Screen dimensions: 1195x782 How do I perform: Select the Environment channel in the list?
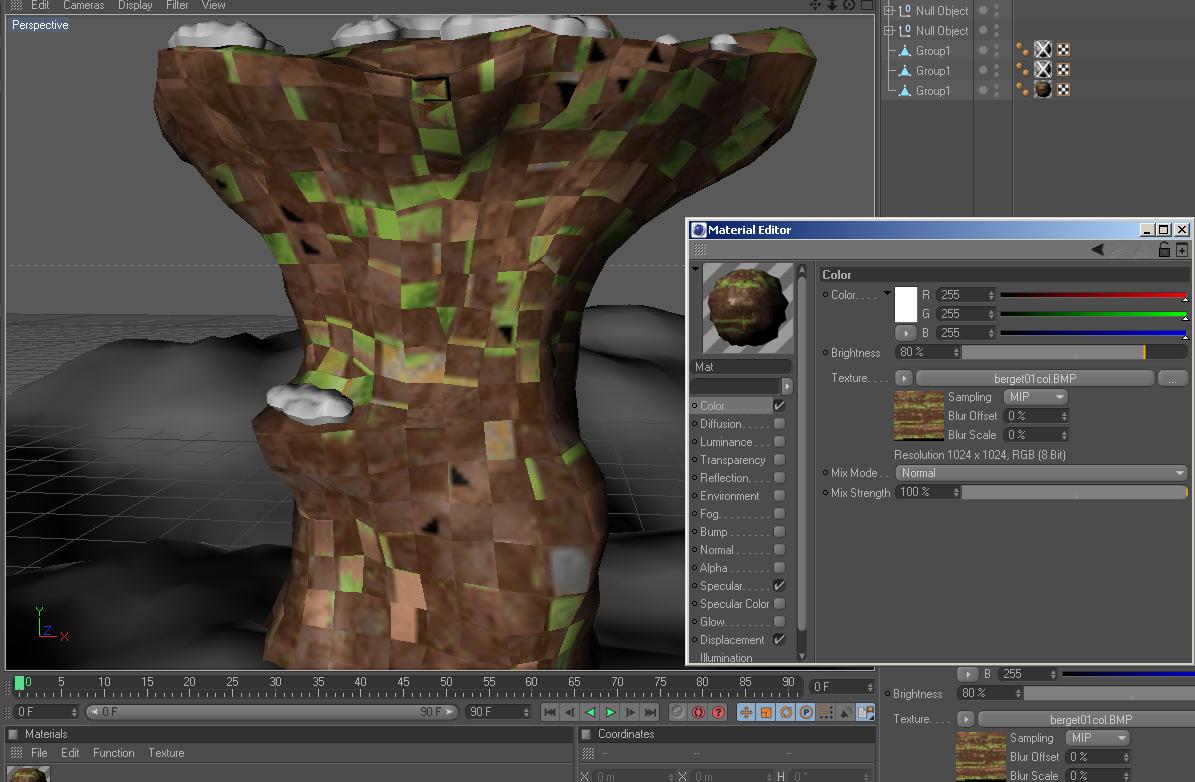coord(729,495)
